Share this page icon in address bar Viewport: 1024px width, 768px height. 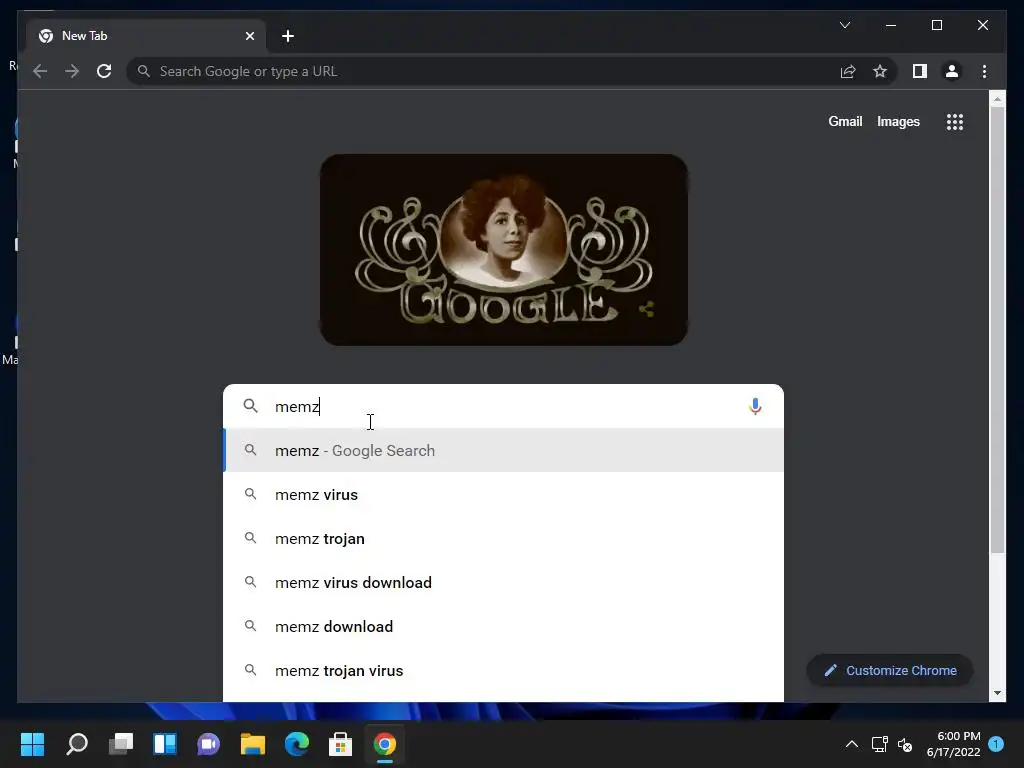(848, 71)
